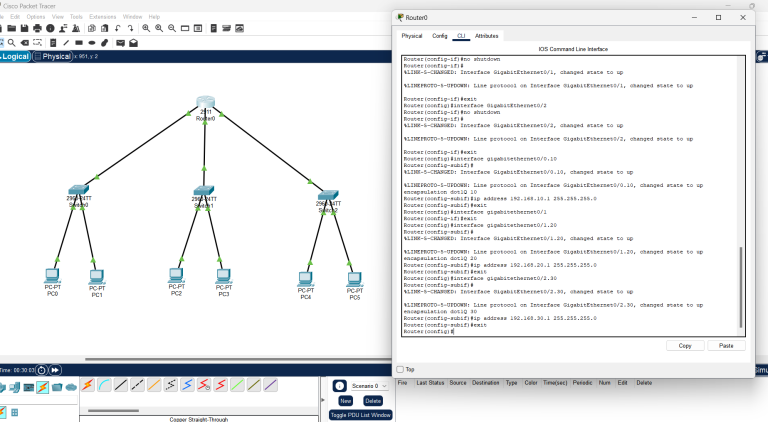Click the Delete scenario button
The height and width of the screenshot is (422, 768).
[373, 400]
